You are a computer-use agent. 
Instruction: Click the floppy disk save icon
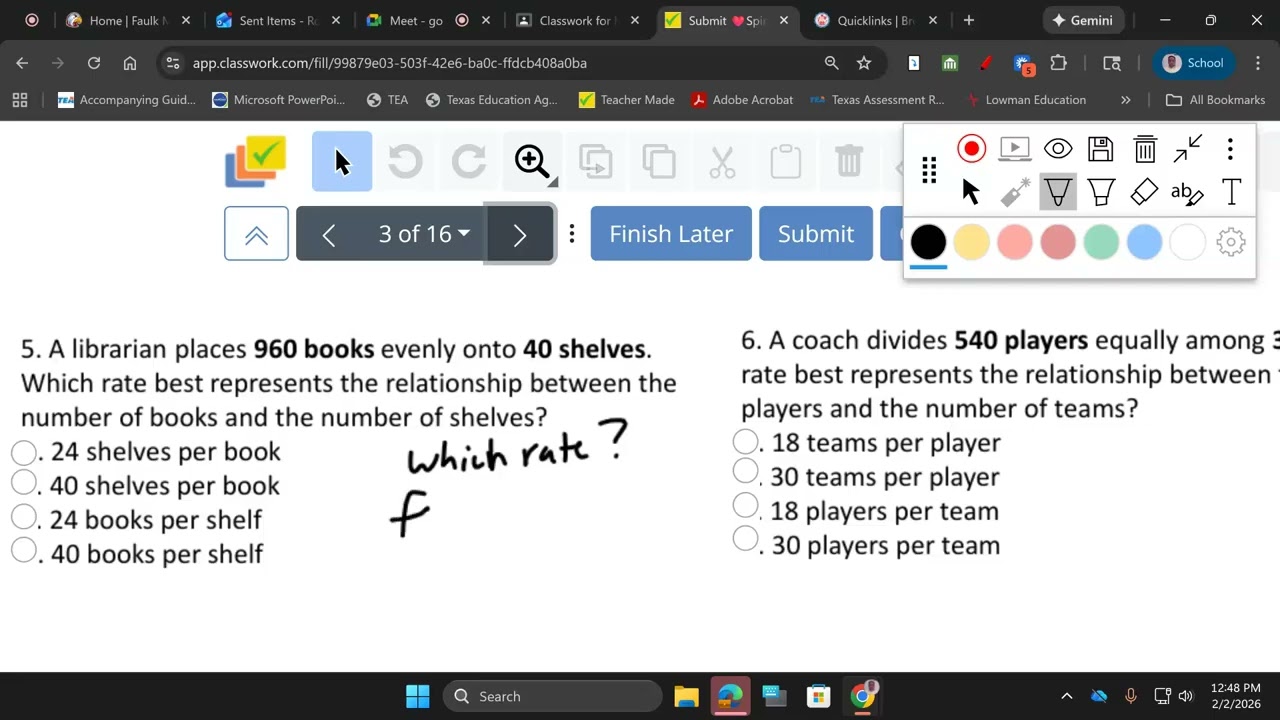pyautogui.click(x=1101, y=149)
